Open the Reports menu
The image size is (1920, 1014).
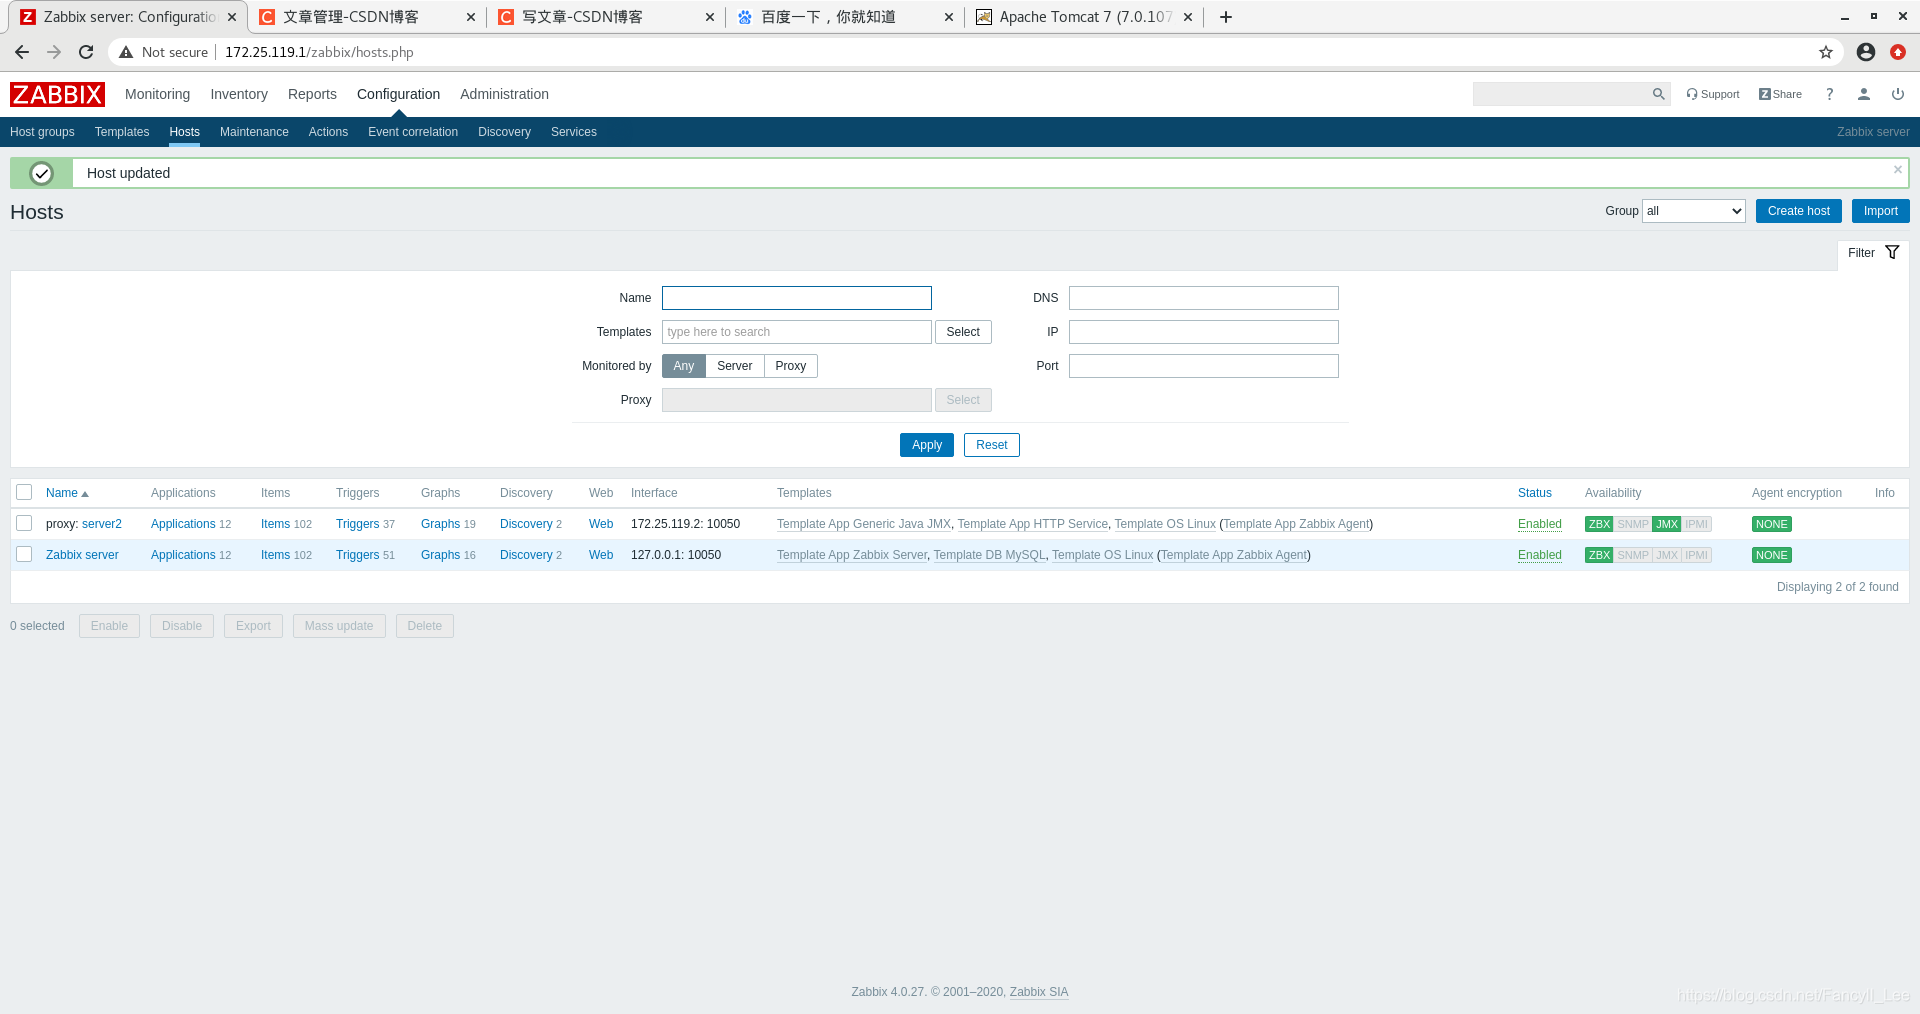pyautogui.click(x=312, y=94)
